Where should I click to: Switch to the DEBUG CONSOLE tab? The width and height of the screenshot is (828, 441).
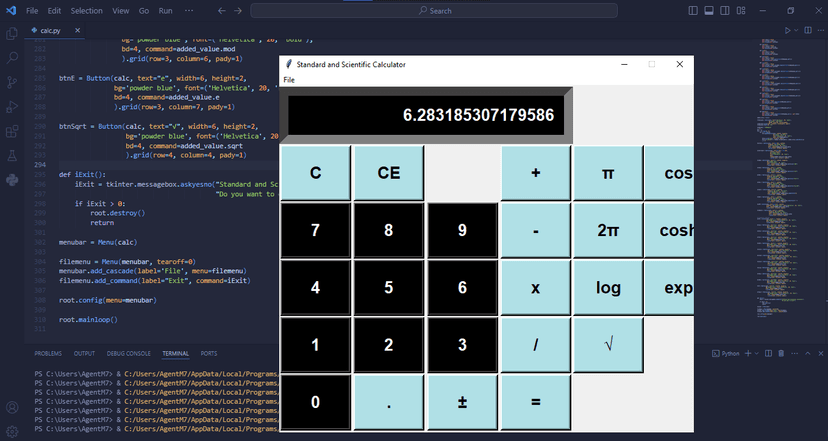128,353
